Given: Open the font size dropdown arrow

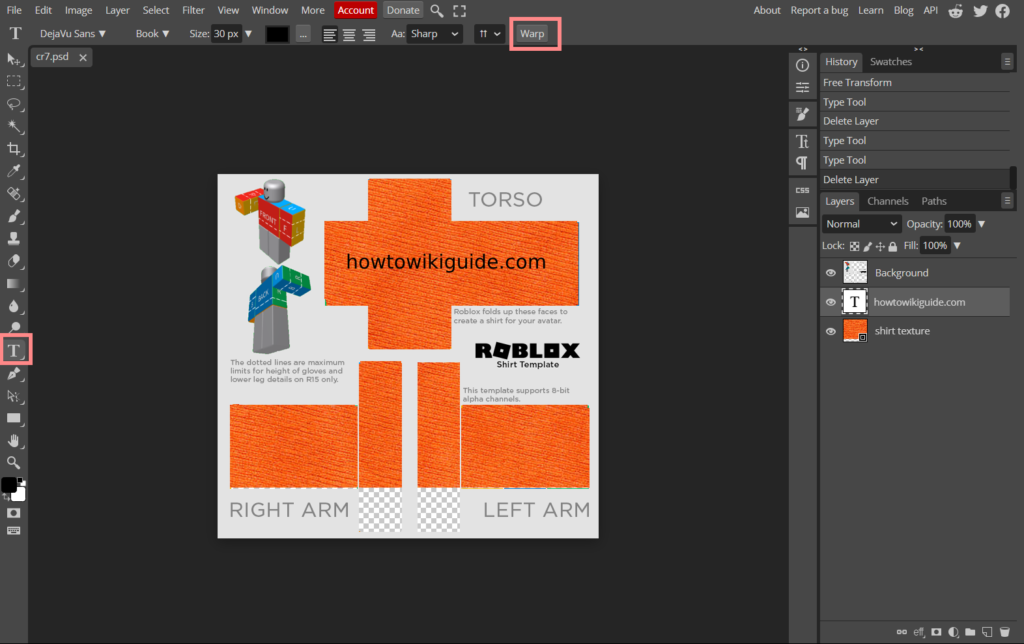Looking at the screenshot, I should [248, 34].
